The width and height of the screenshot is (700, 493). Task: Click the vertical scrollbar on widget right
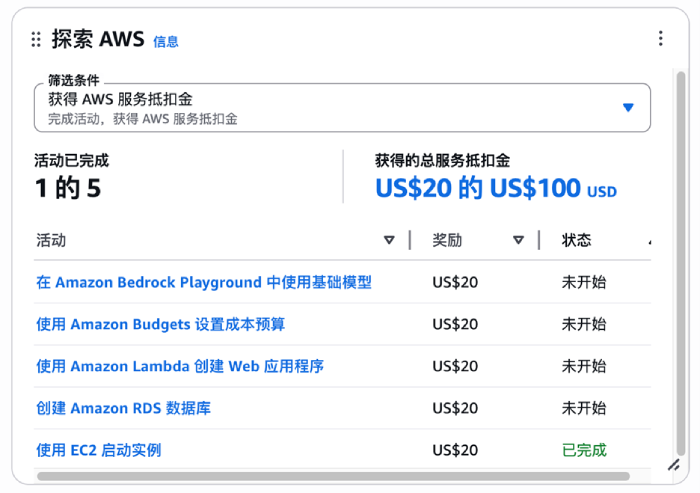pos(681,260)
